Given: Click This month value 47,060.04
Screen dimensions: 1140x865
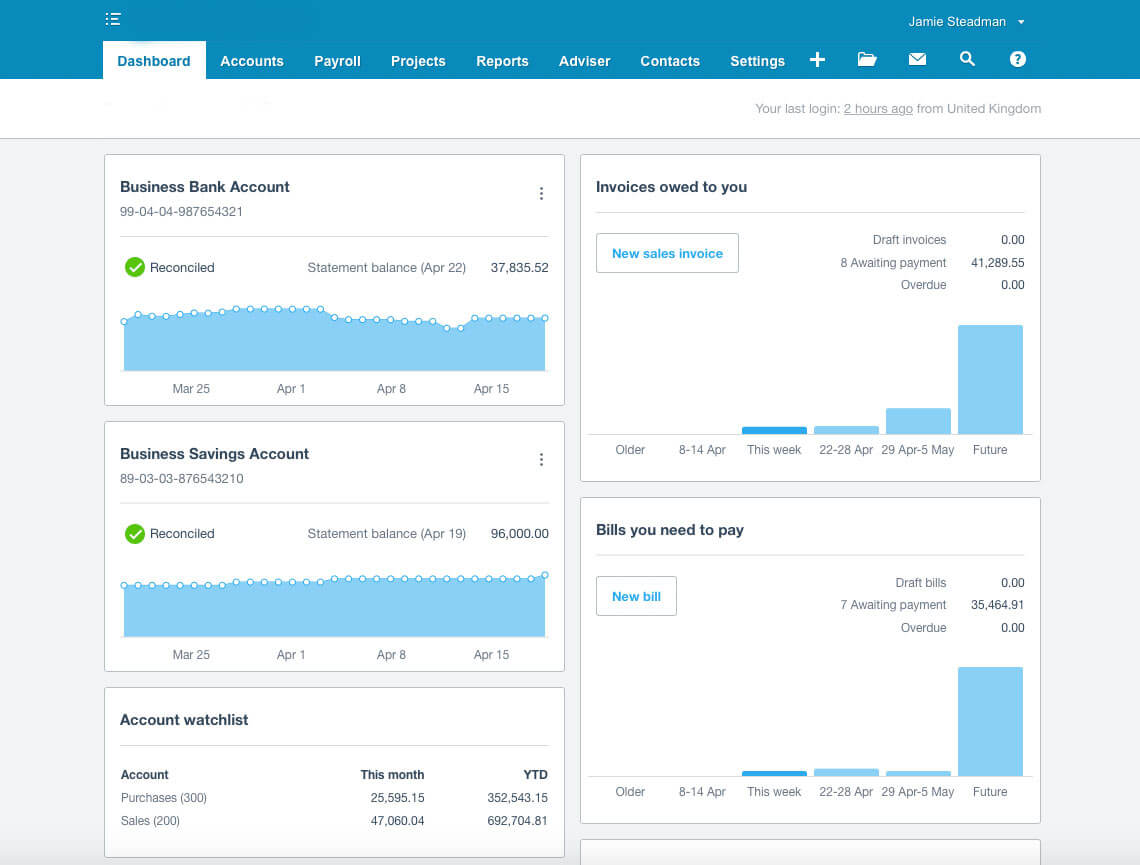Looking at the screenshot, I should 397,821.
